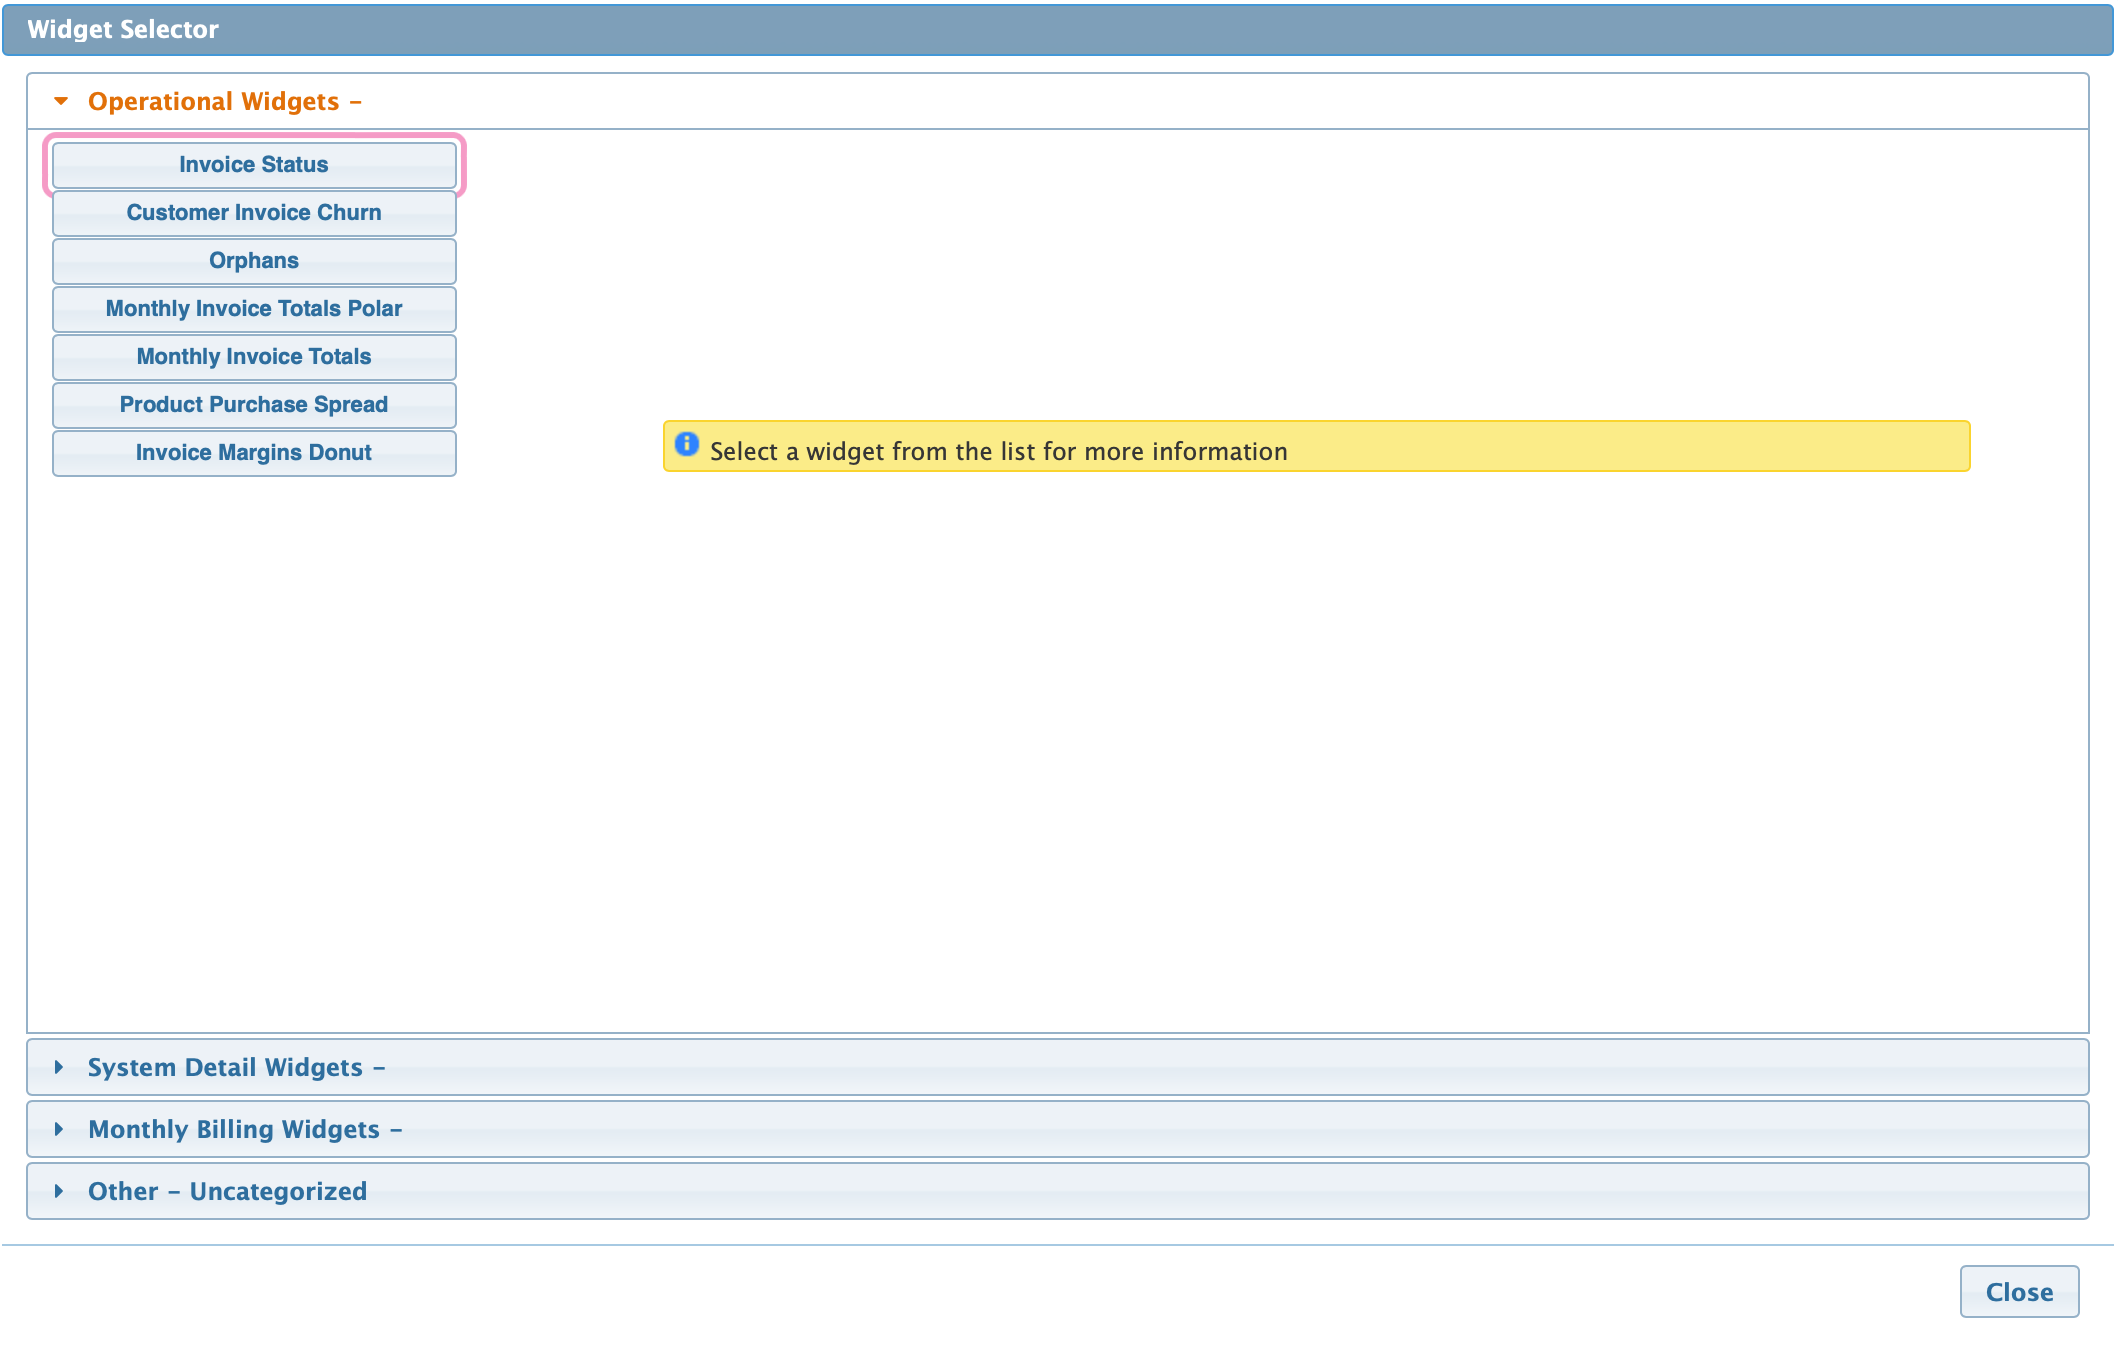2118x1346 pixels.
Task: Click the arrow beside Monthly Billing Widgets
Action: point(59,1129)
